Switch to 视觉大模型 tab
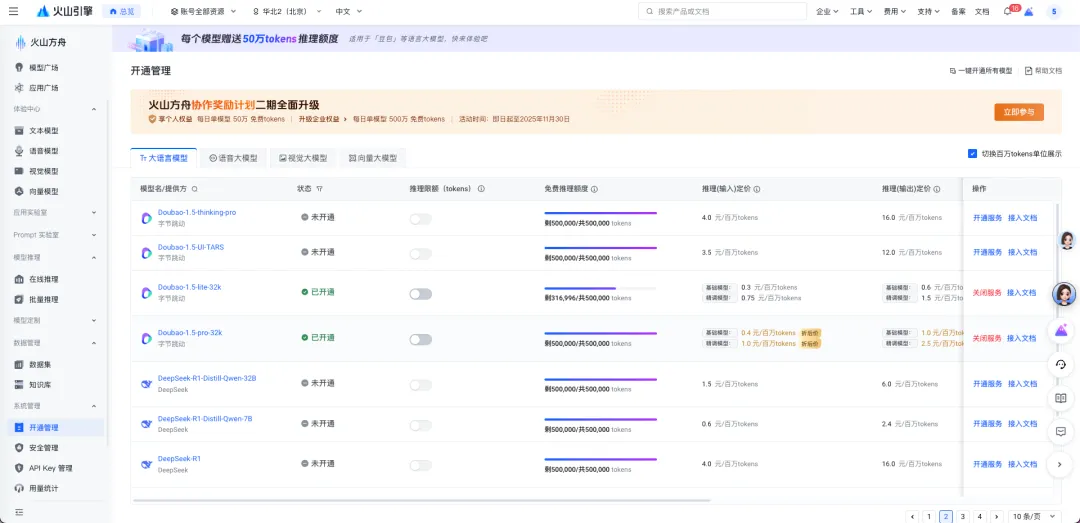 click(303, 158)
